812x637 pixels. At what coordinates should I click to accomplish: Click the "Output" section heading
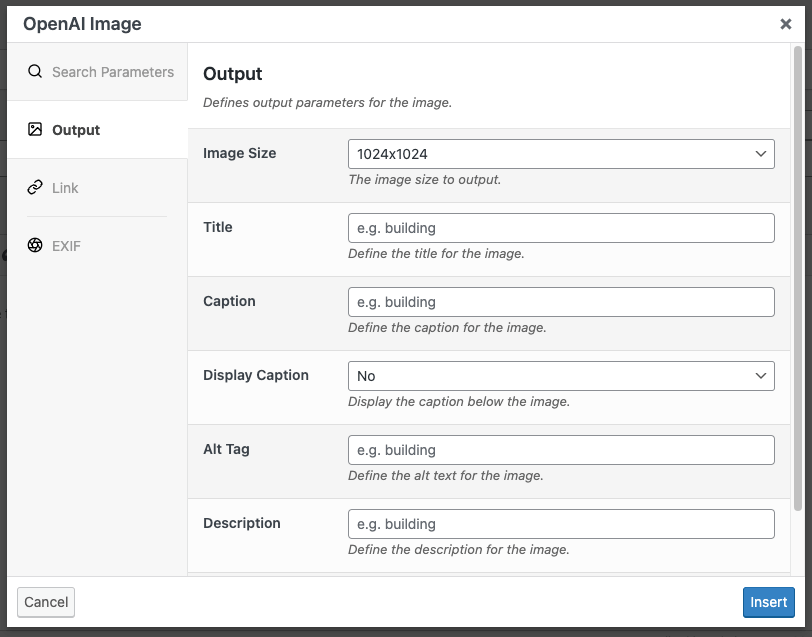pyautogui.click(x=233, y=74)
